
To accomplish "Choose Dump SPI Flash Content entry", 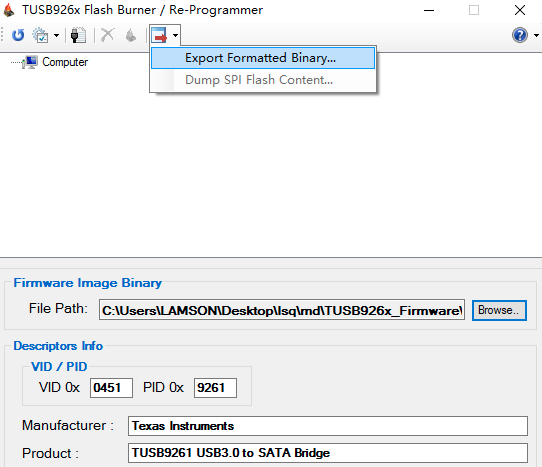I will (x=263, y=80).
